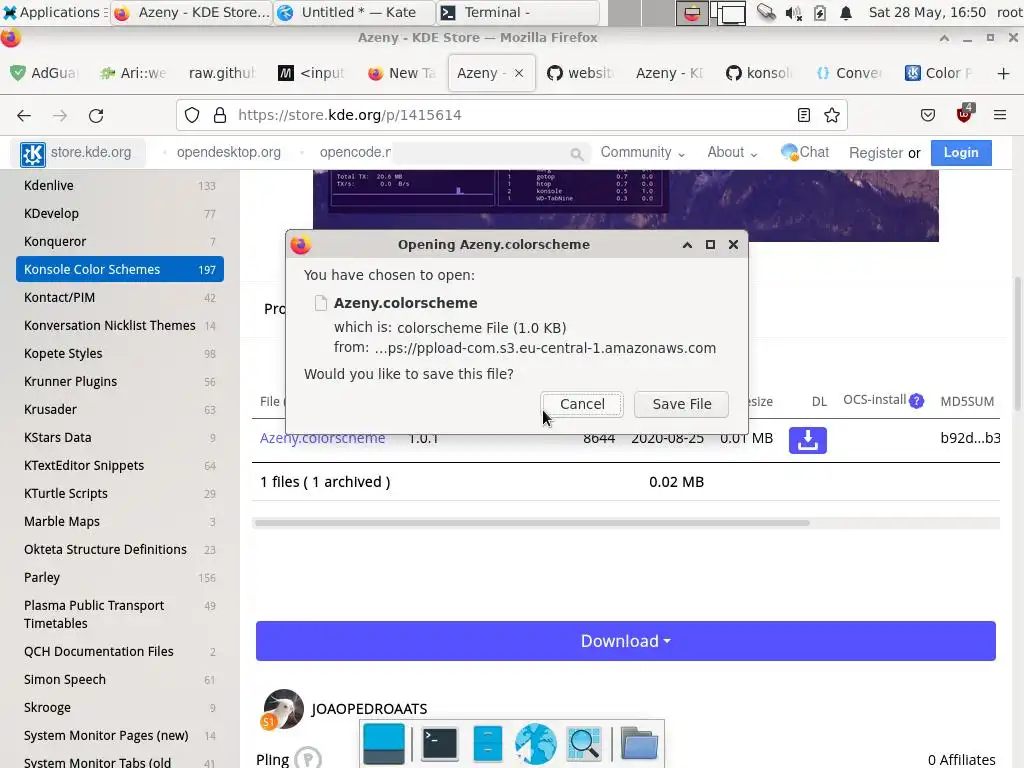1024x768 pixels.
Task: Open Firefox hamburger menu
Action: point(1000,116)
